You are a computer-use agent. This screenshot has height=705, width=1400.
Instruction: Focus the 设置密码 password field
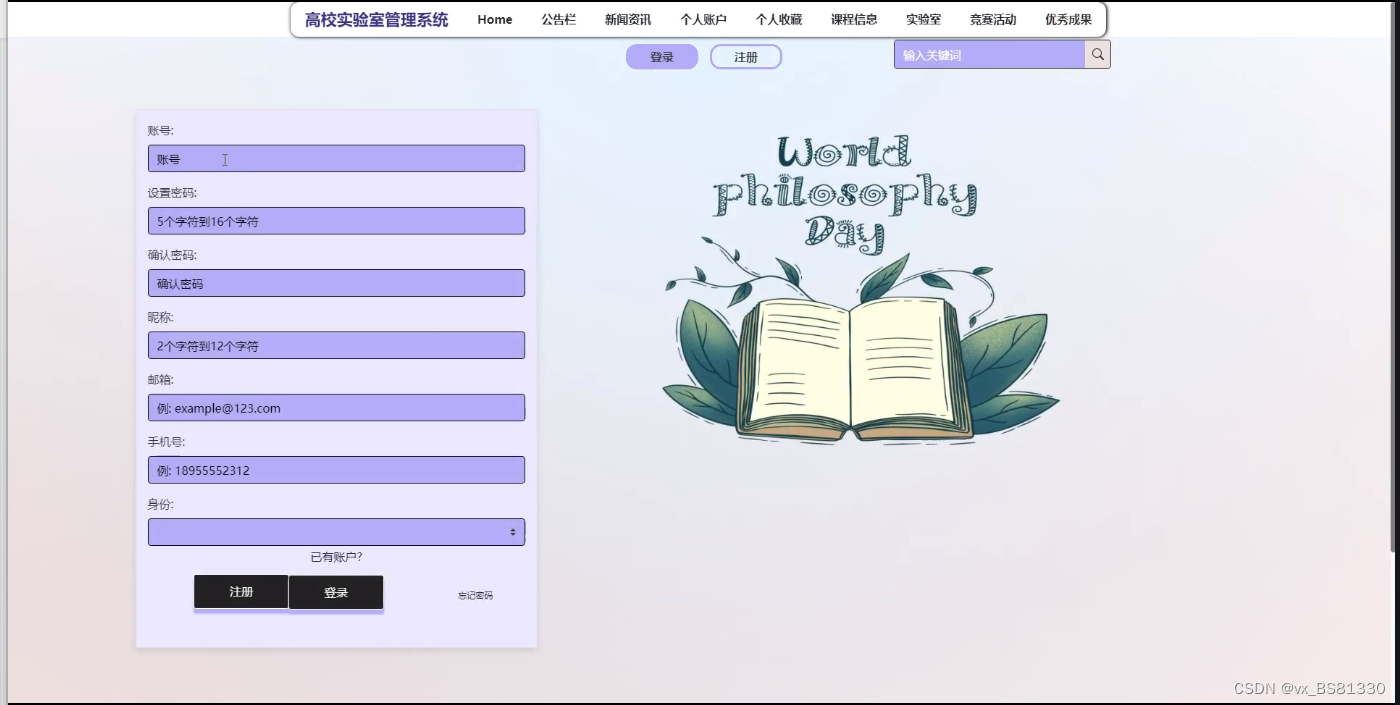click(336, 221)
